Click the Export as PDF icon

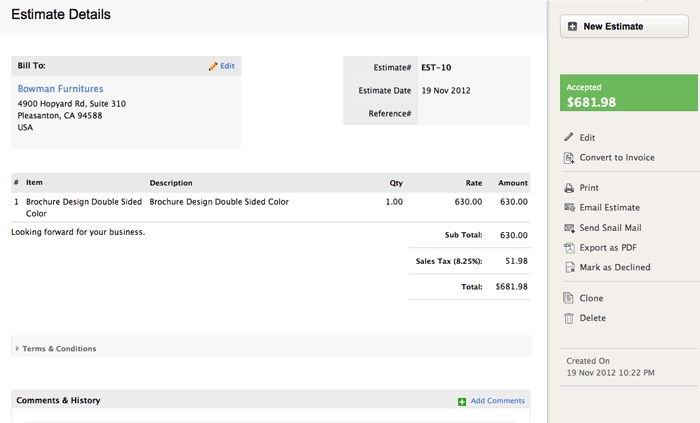(568, 248)
